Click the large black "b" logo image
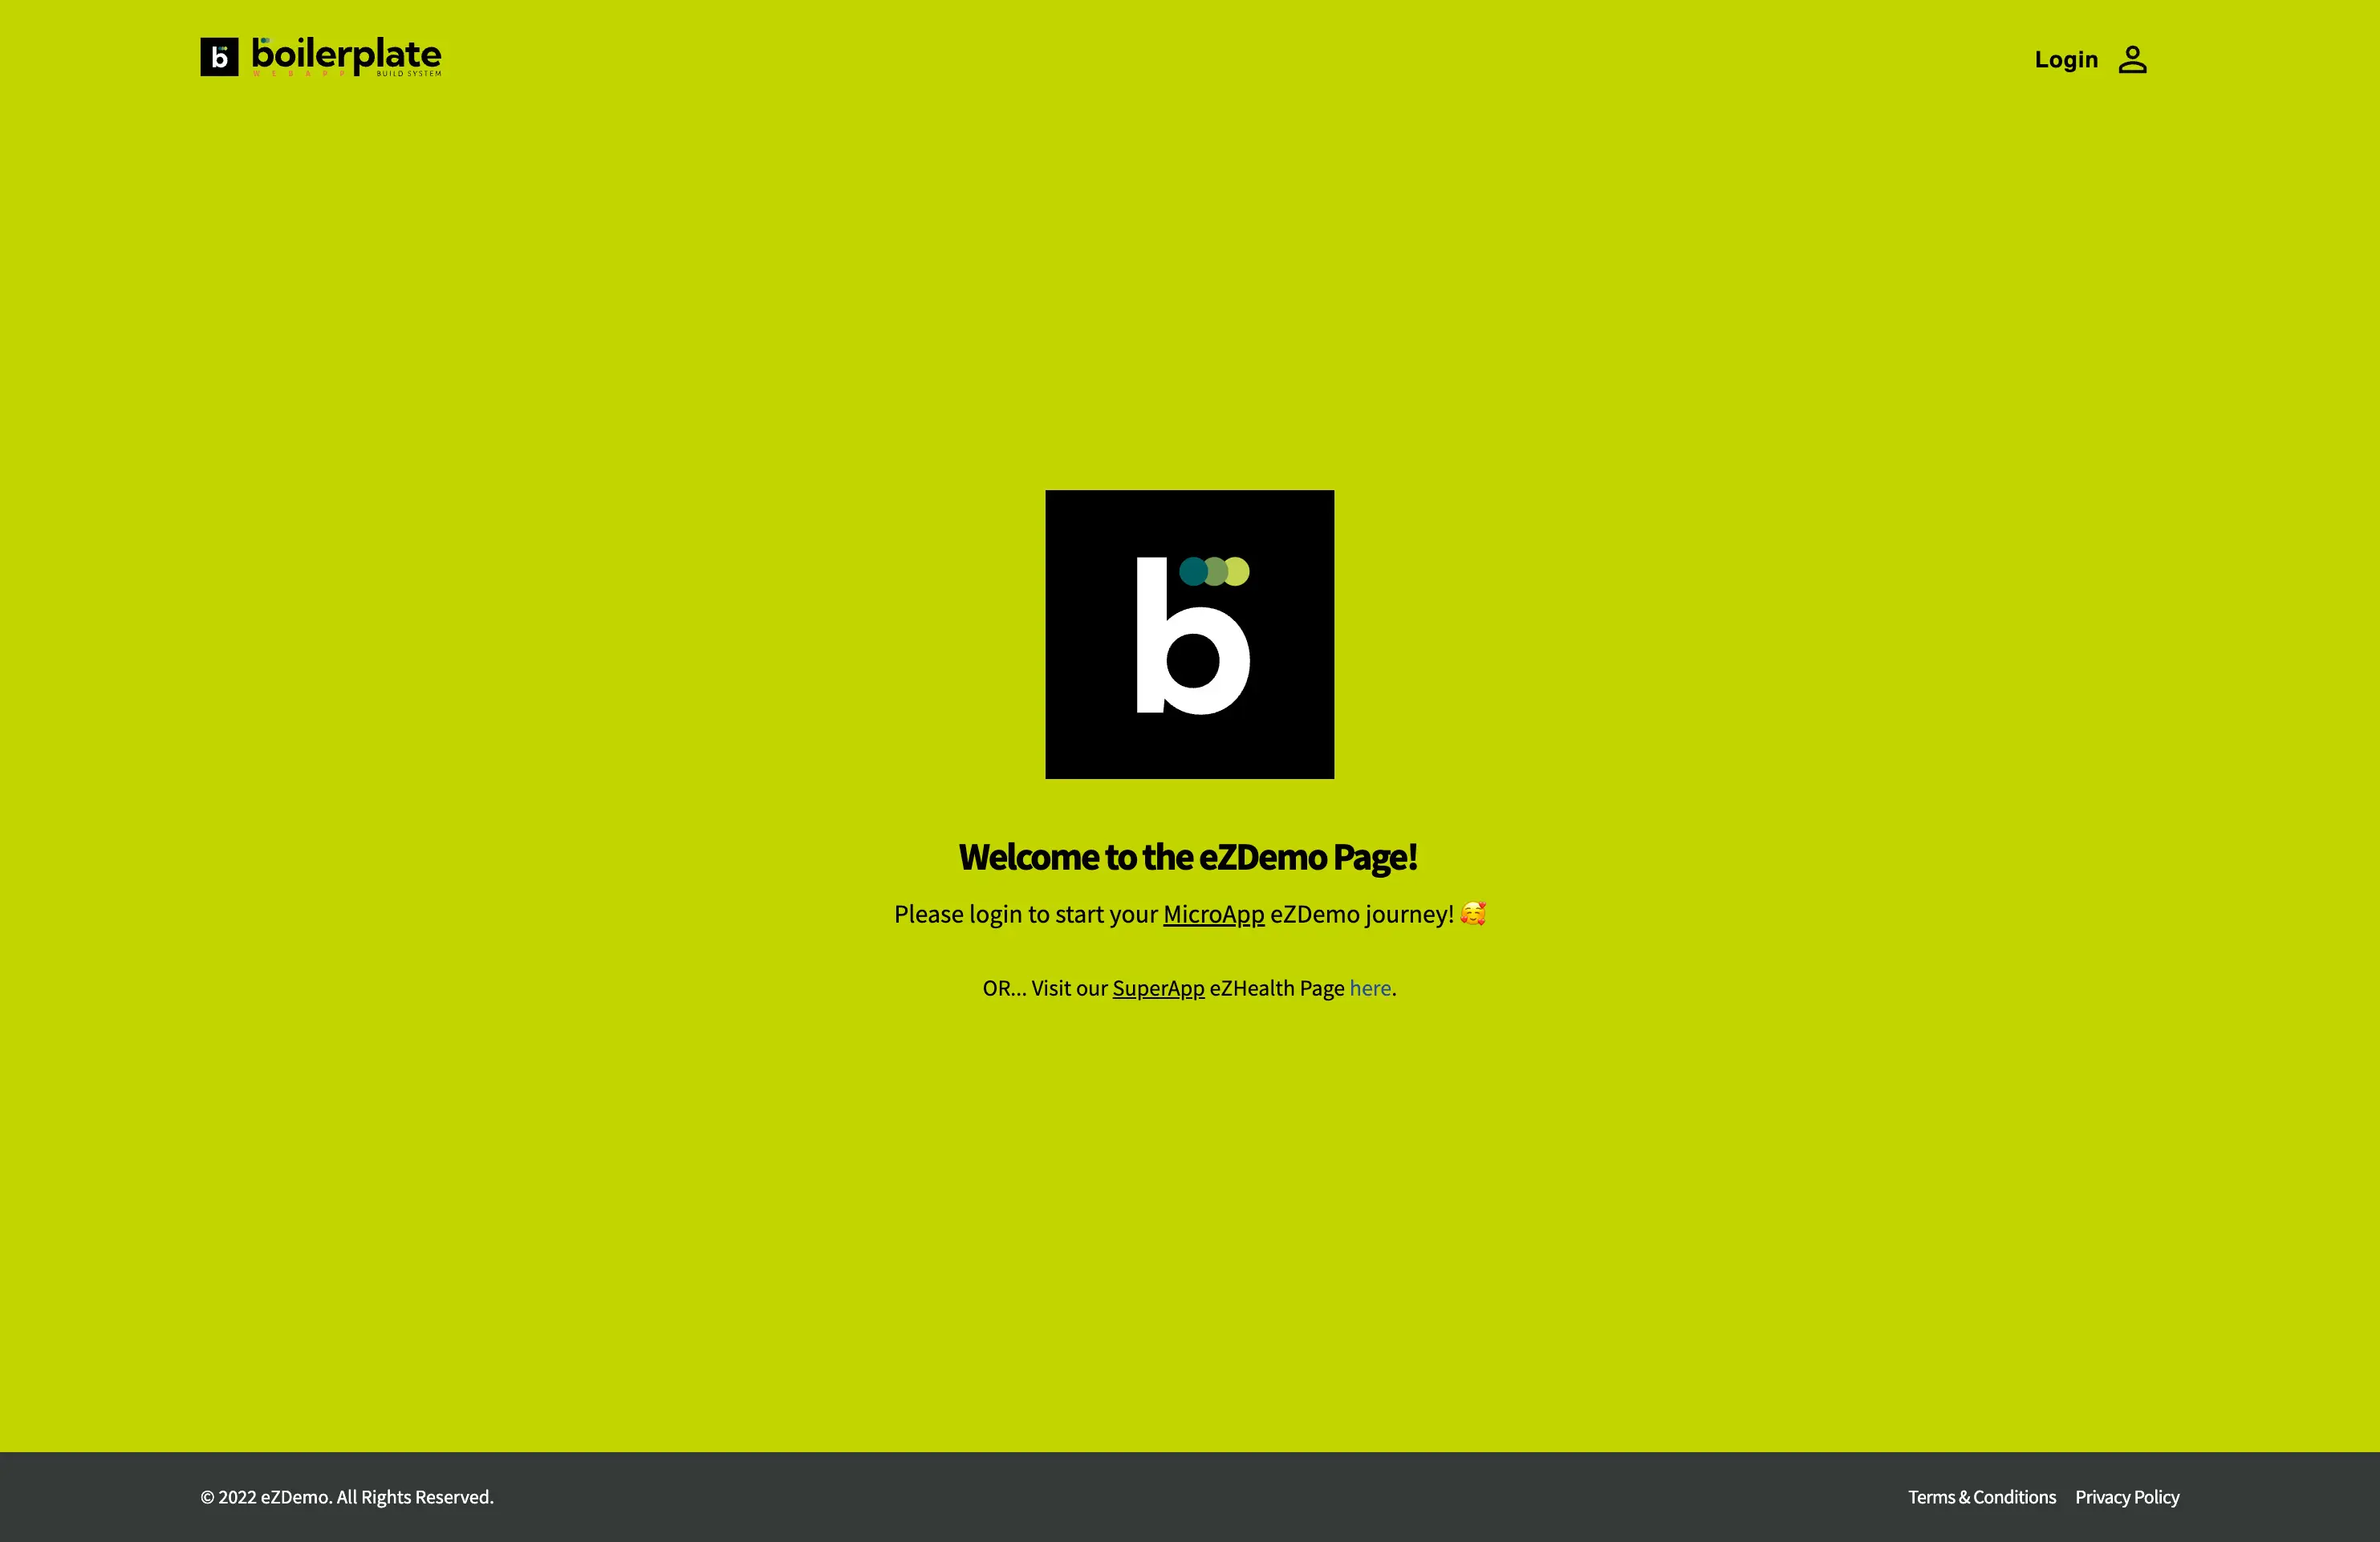This screenshot has height=1542, width=2380. 1189,635
